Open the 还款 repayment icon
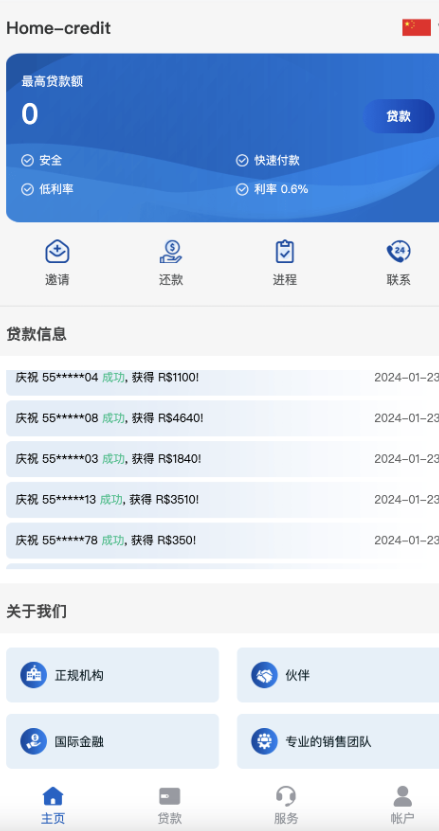 pos(171,252)
